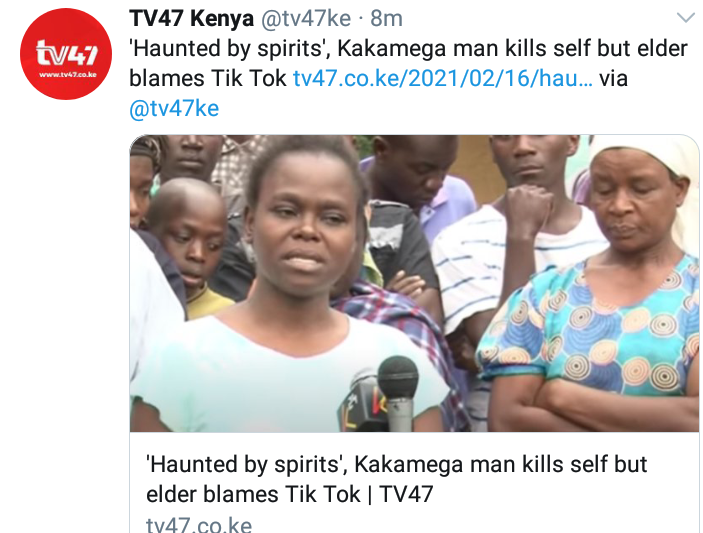The width and height of the screenshot is (703, 533).
Task: Click the word 'via' in tweet text
Action: (613, 78)
